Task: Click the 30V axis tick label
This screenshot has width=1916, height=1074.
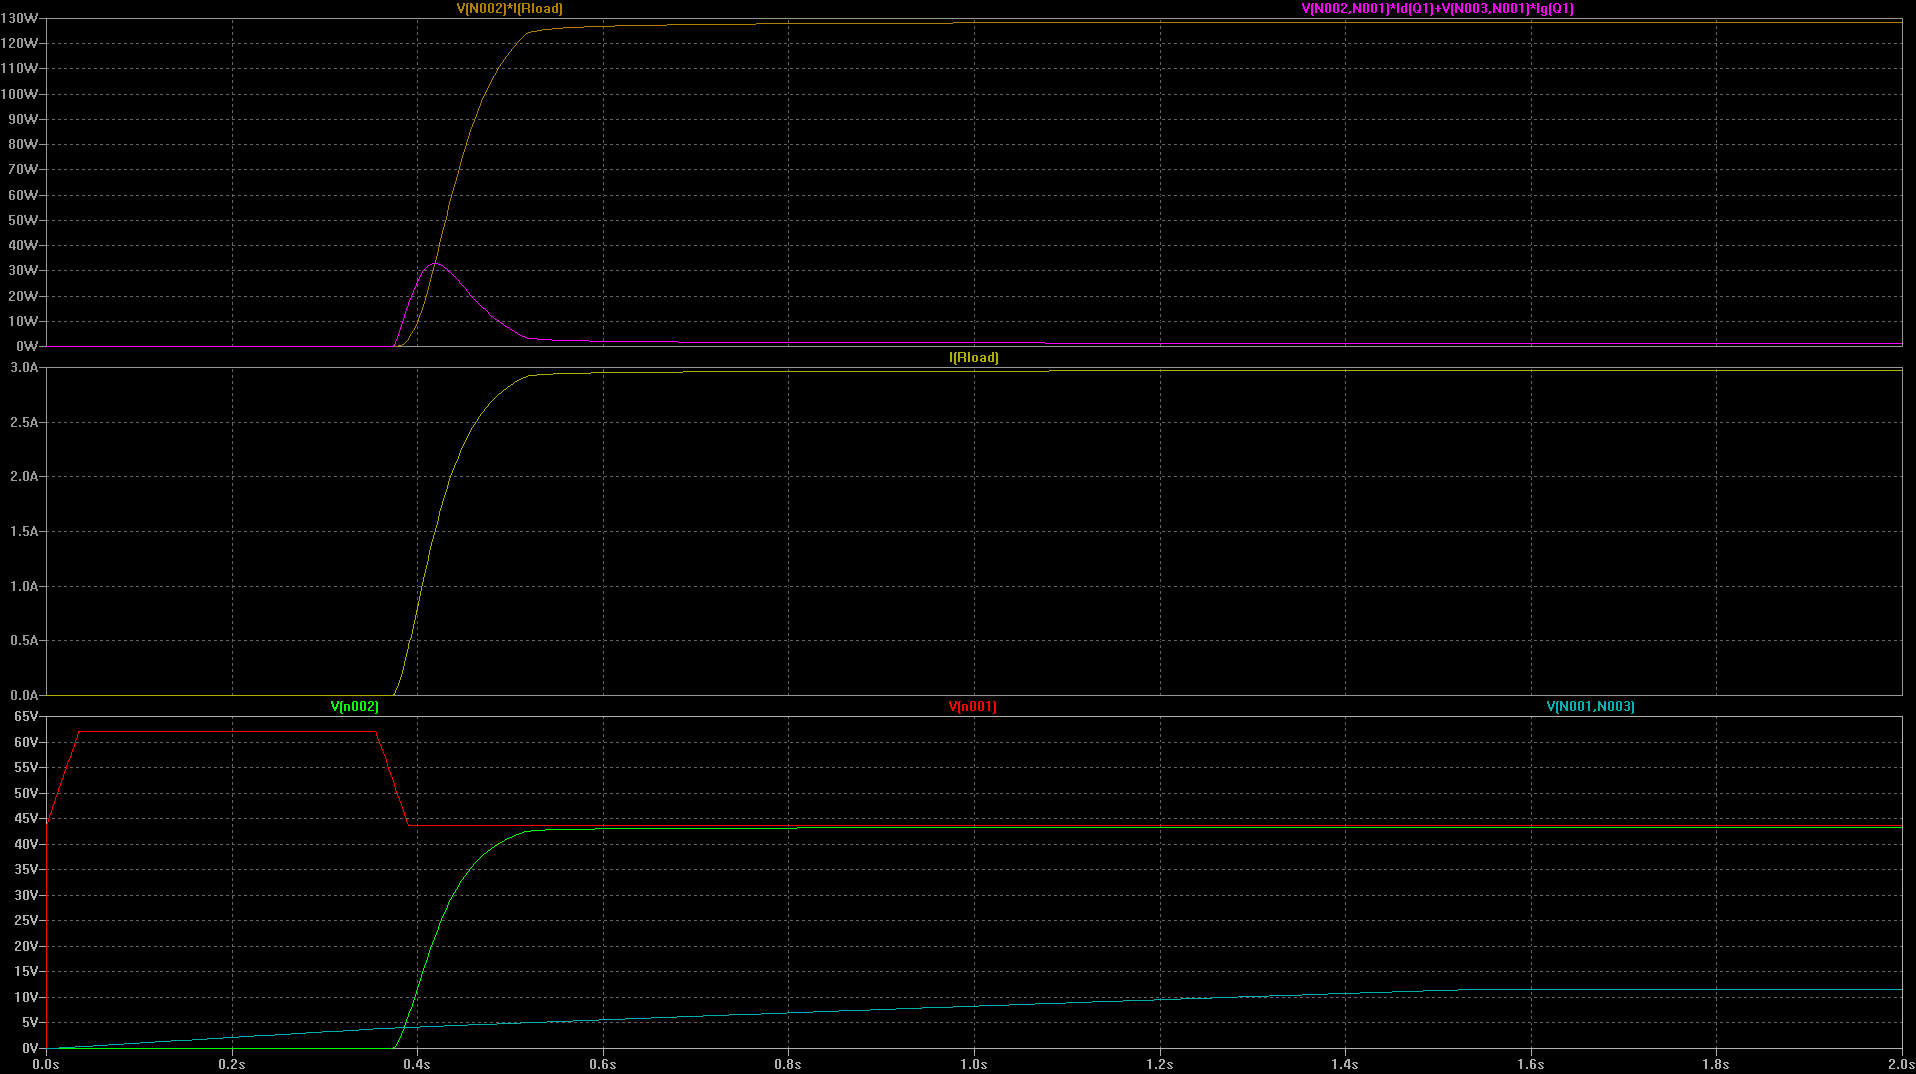Action: 26,895
